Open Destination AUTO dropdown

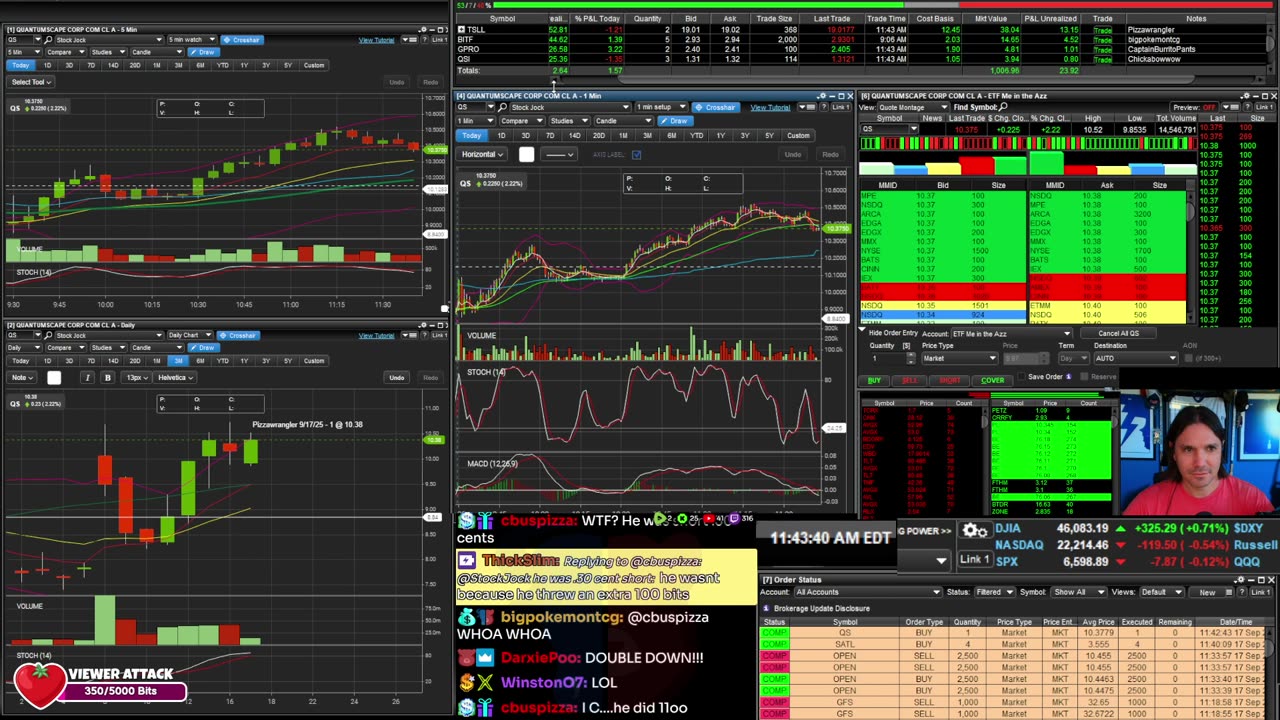[1136, 358]
